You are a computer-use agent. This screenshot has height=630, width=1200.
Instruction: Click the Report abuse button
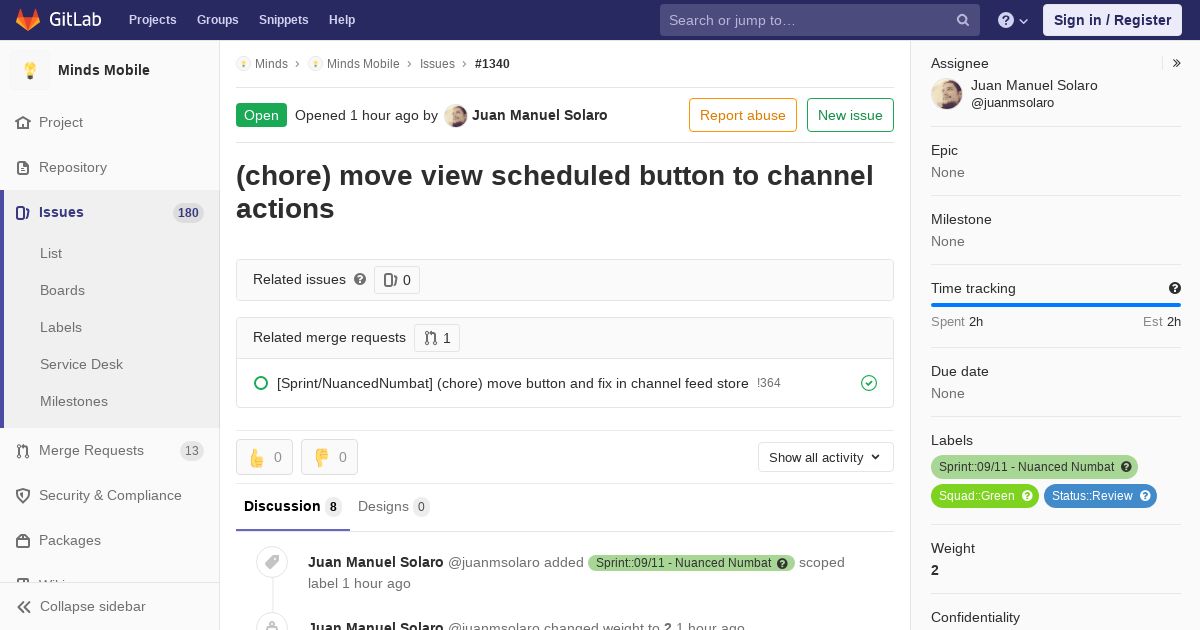pyautogui.click(x=743, y=115)
